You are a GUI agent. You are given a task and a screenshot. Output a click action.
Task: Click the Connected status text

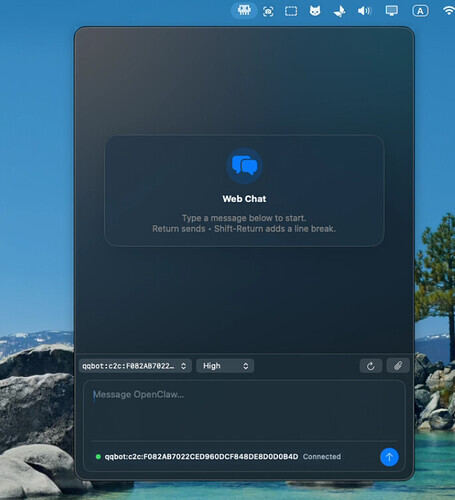(322, 457)
